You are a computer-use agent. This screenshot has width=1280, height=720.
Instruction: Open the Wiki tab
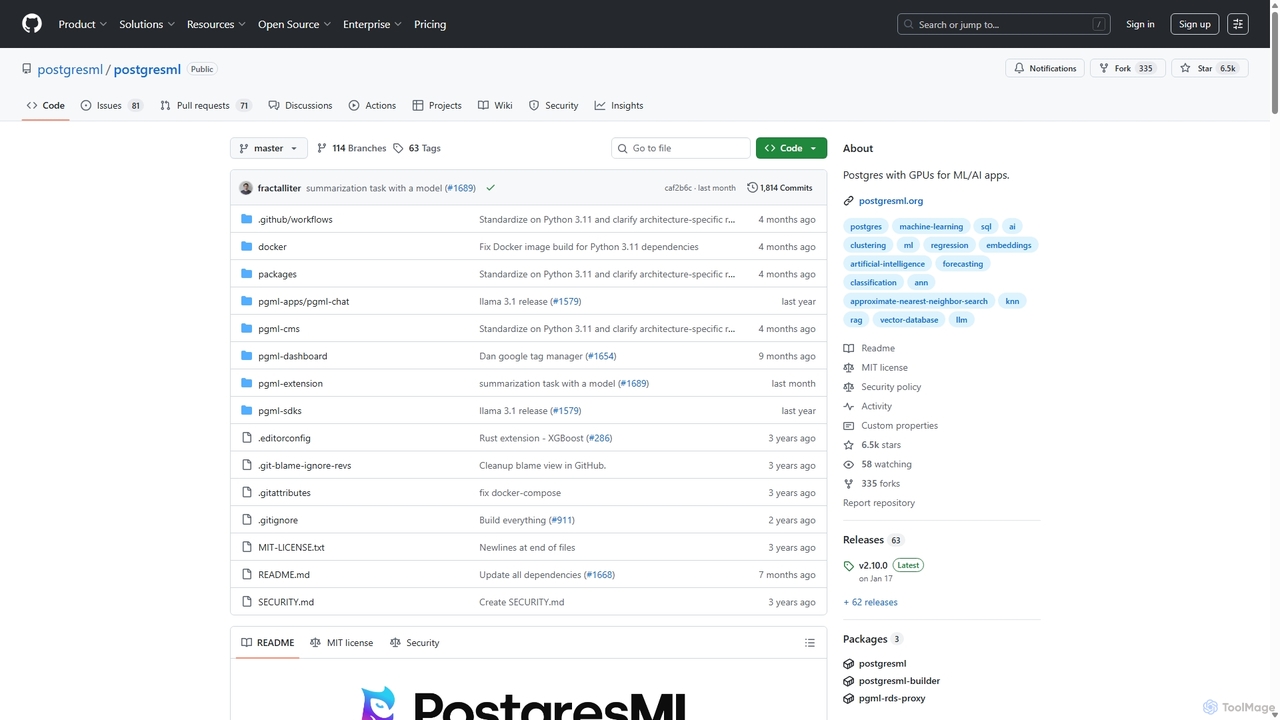click(x=495, y=105)
